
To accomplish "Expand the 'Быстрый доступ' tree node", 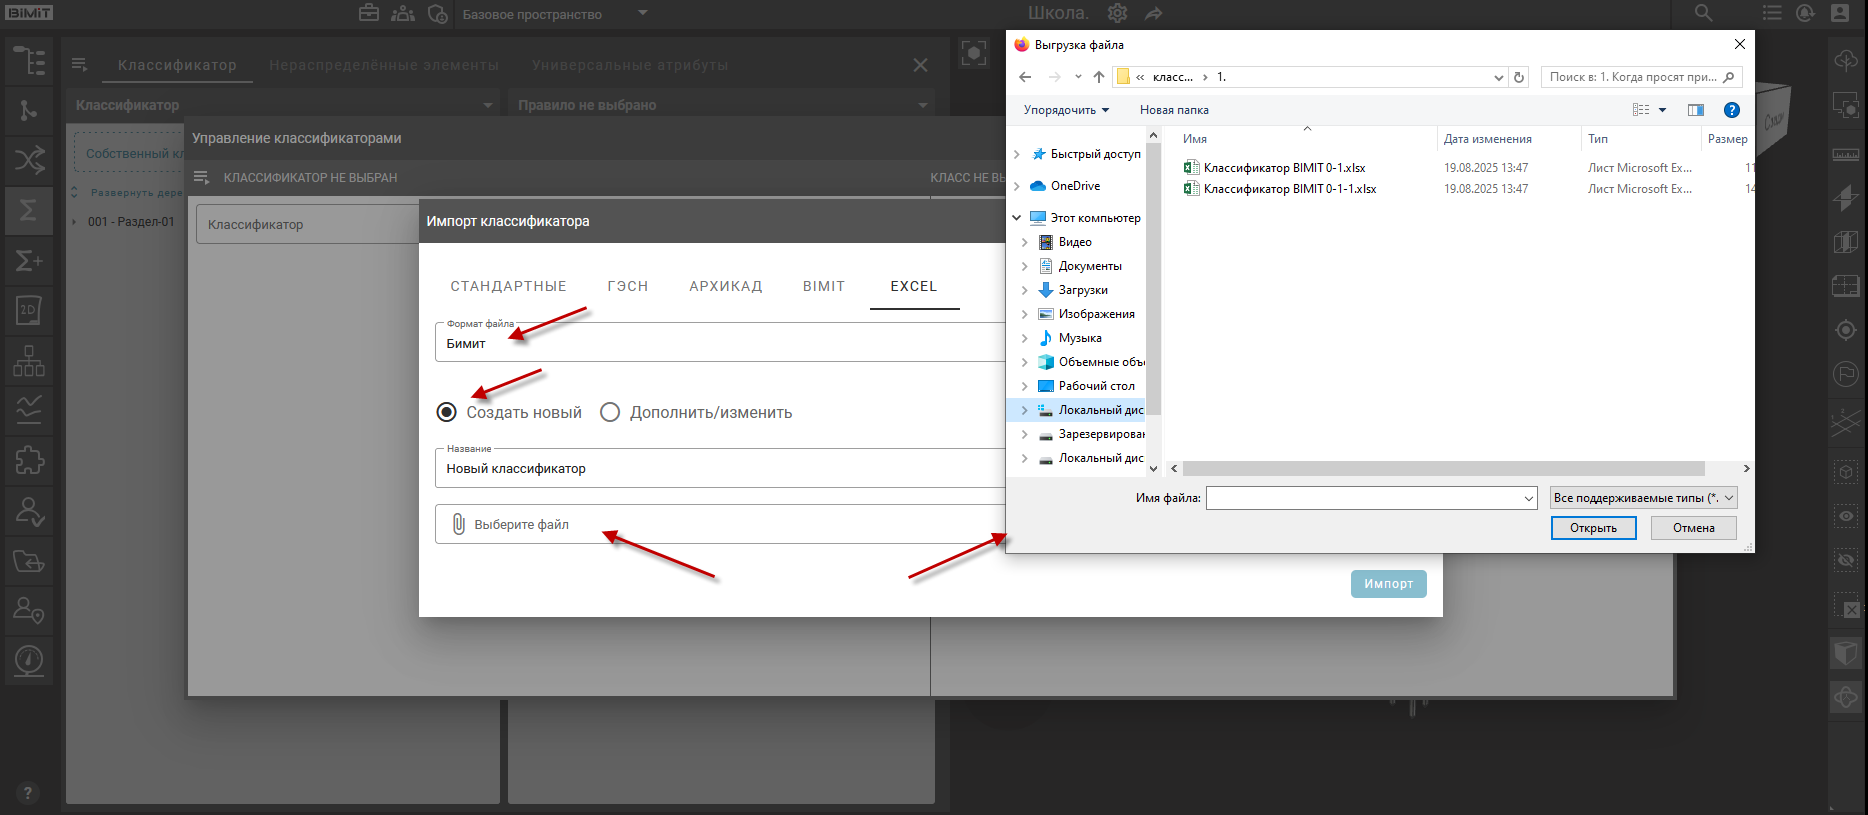I will pyautogui.click(x=1017, y=154).
